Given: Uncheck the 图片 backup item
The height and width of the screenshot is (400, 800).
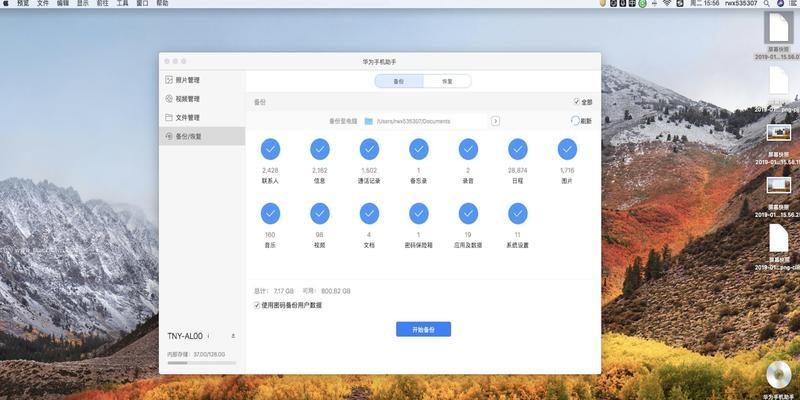Looking at the screenshot, I should click(567, 149).
